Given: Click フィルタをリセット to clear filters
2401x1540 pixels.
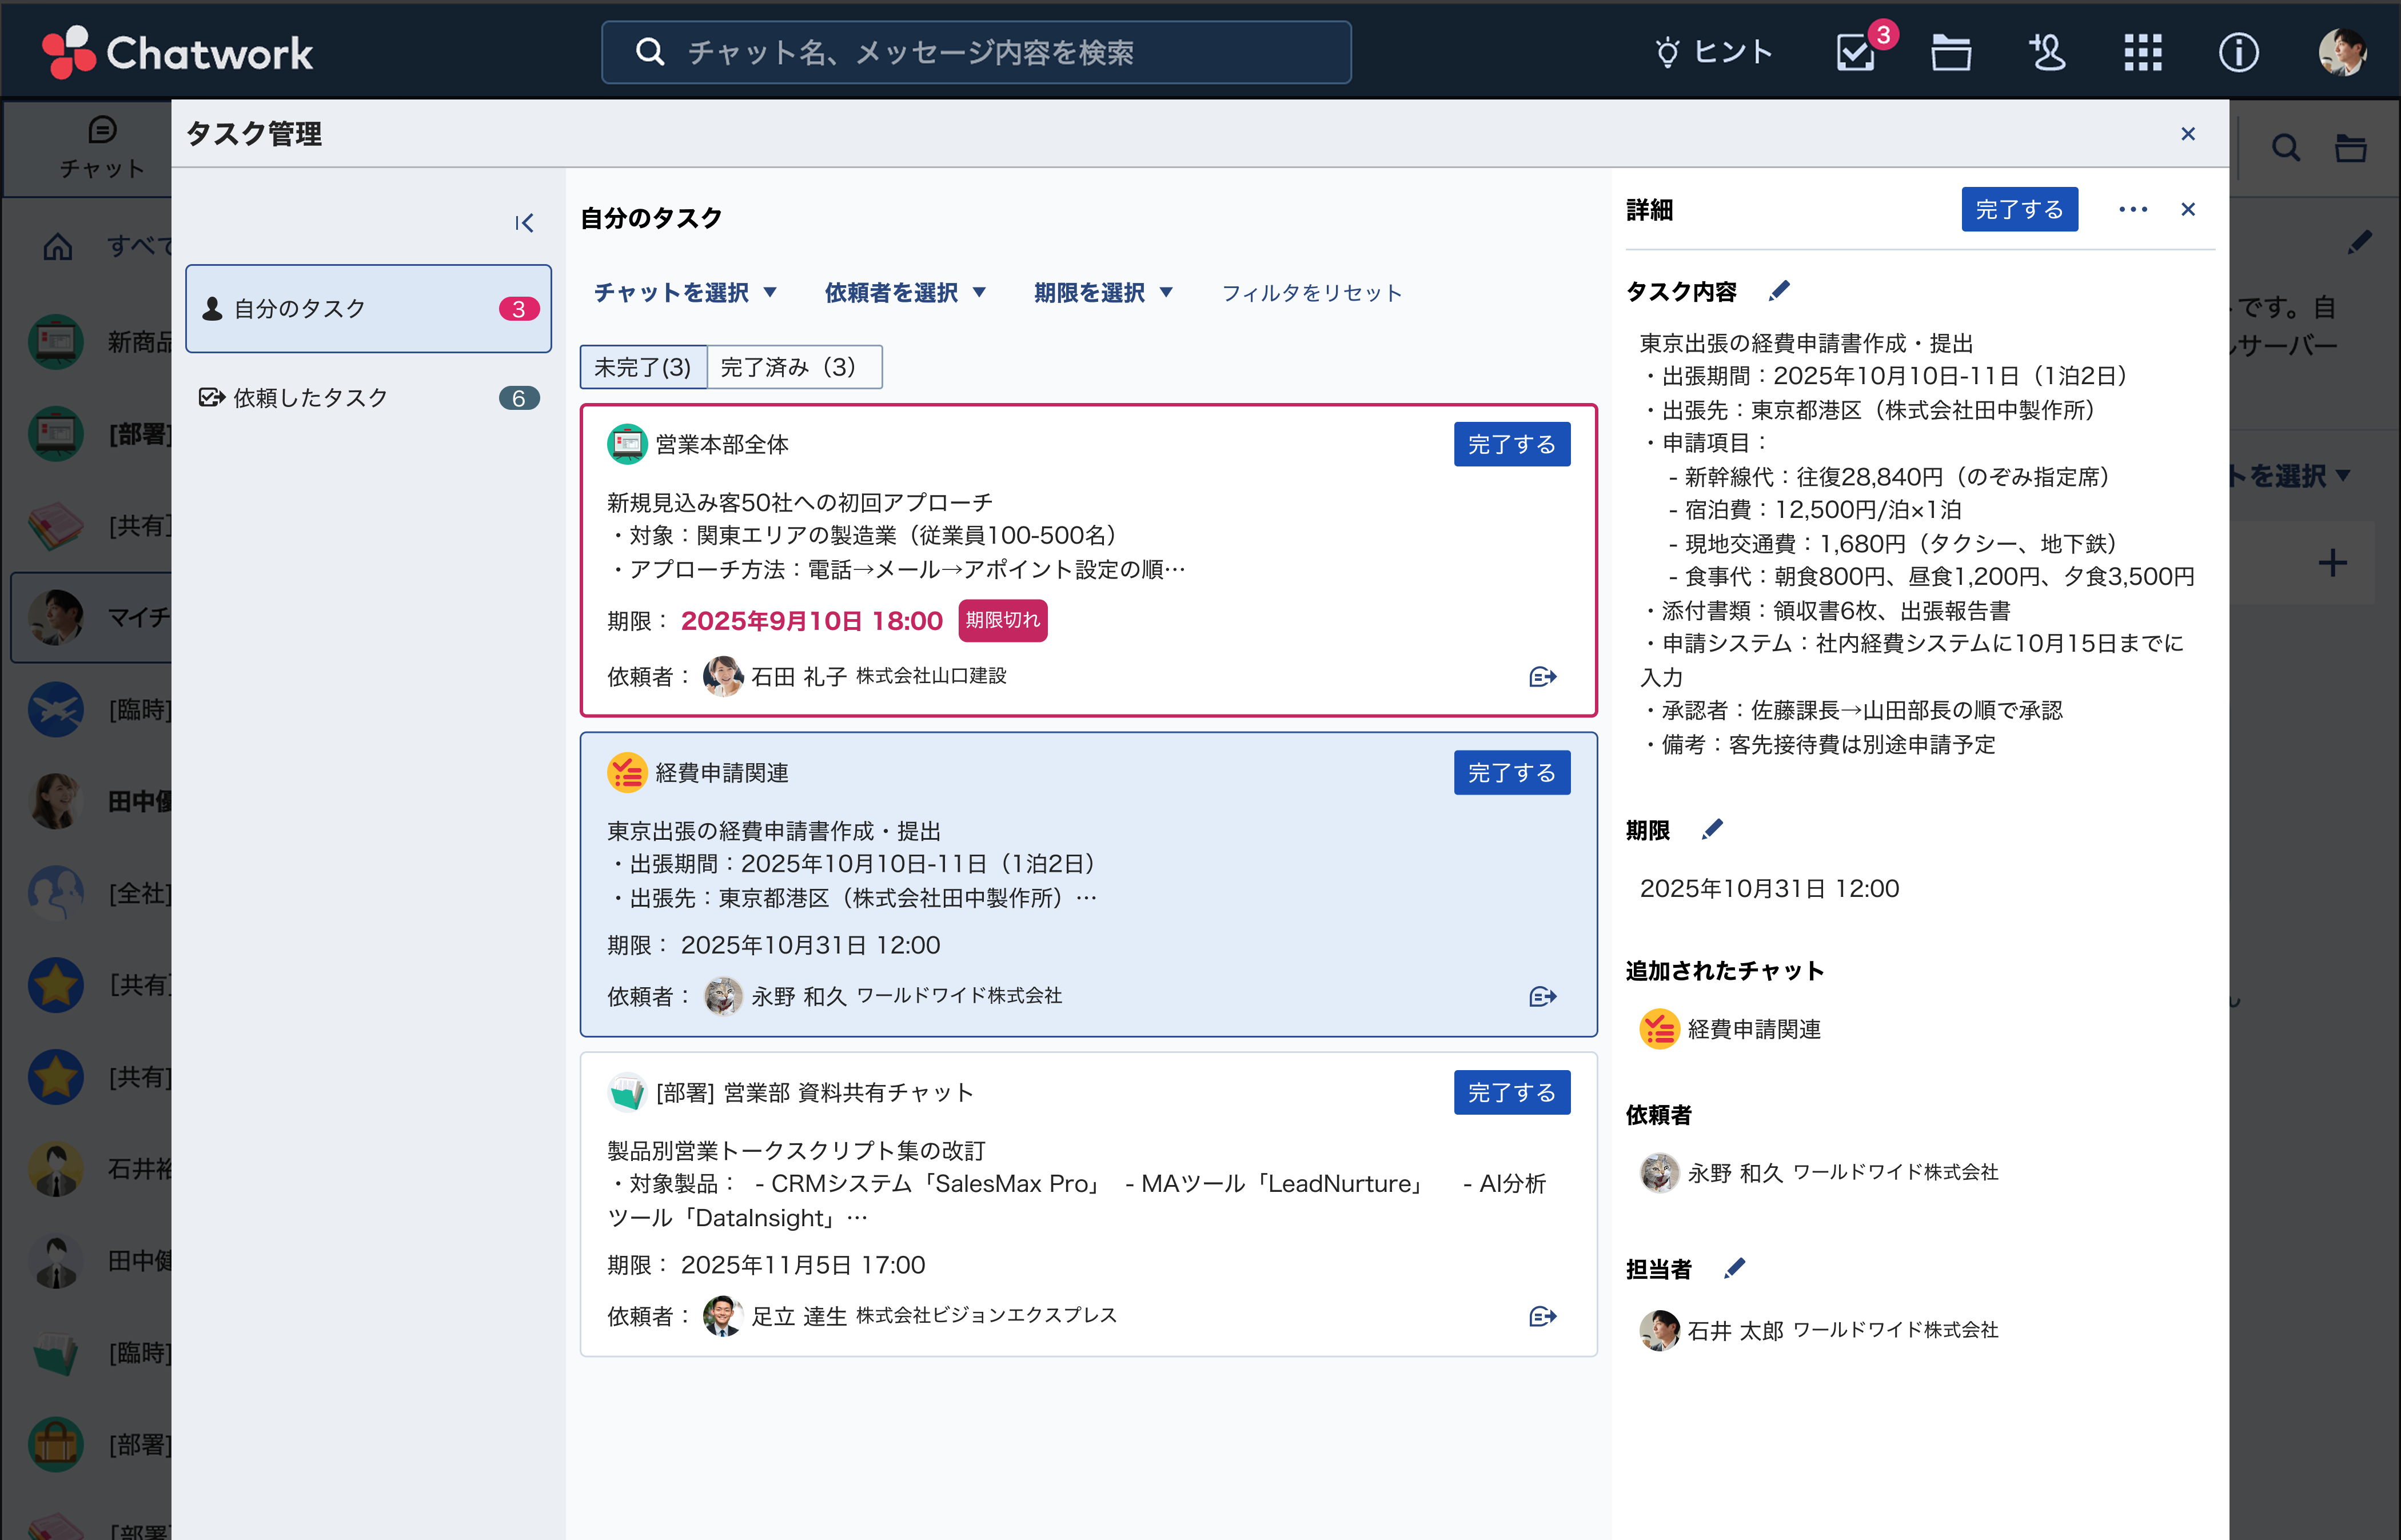Looking at the screenshot, I should (1312, 292).
